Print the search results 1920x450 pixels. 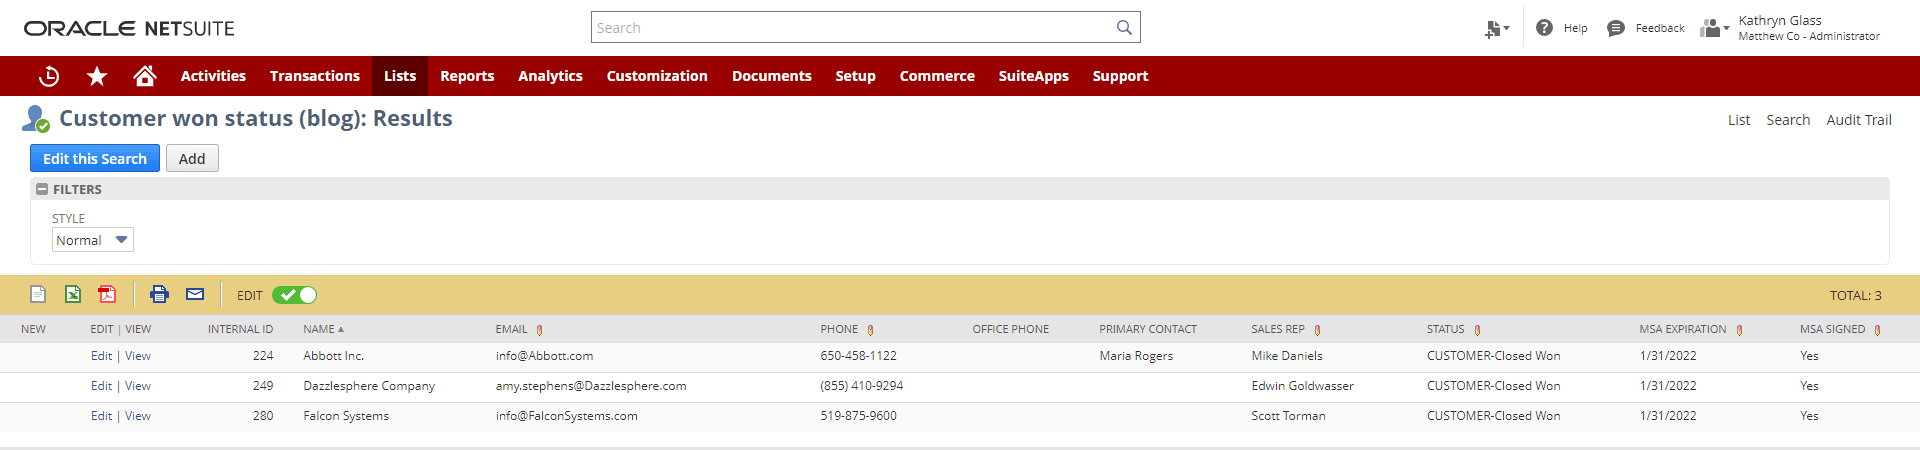[159, 294]
